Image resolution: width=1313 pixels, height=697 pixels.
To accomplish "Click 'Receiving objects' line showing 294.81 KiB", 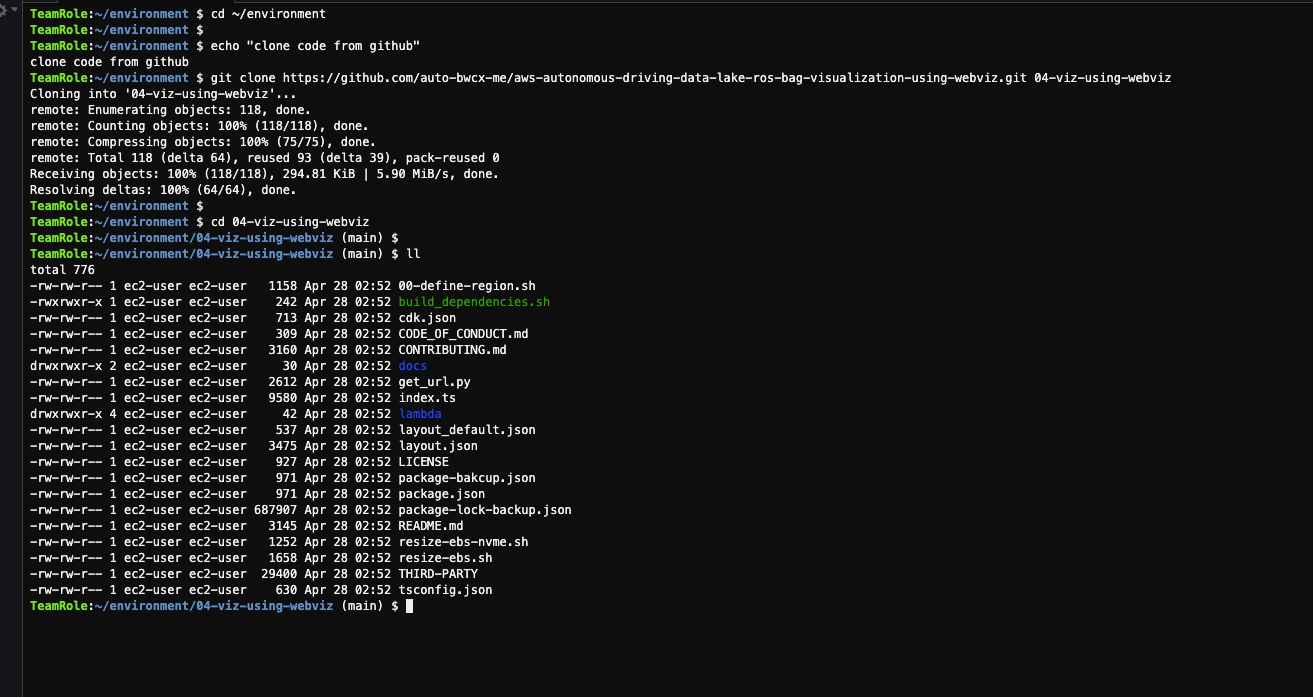I will pos(264,174).
